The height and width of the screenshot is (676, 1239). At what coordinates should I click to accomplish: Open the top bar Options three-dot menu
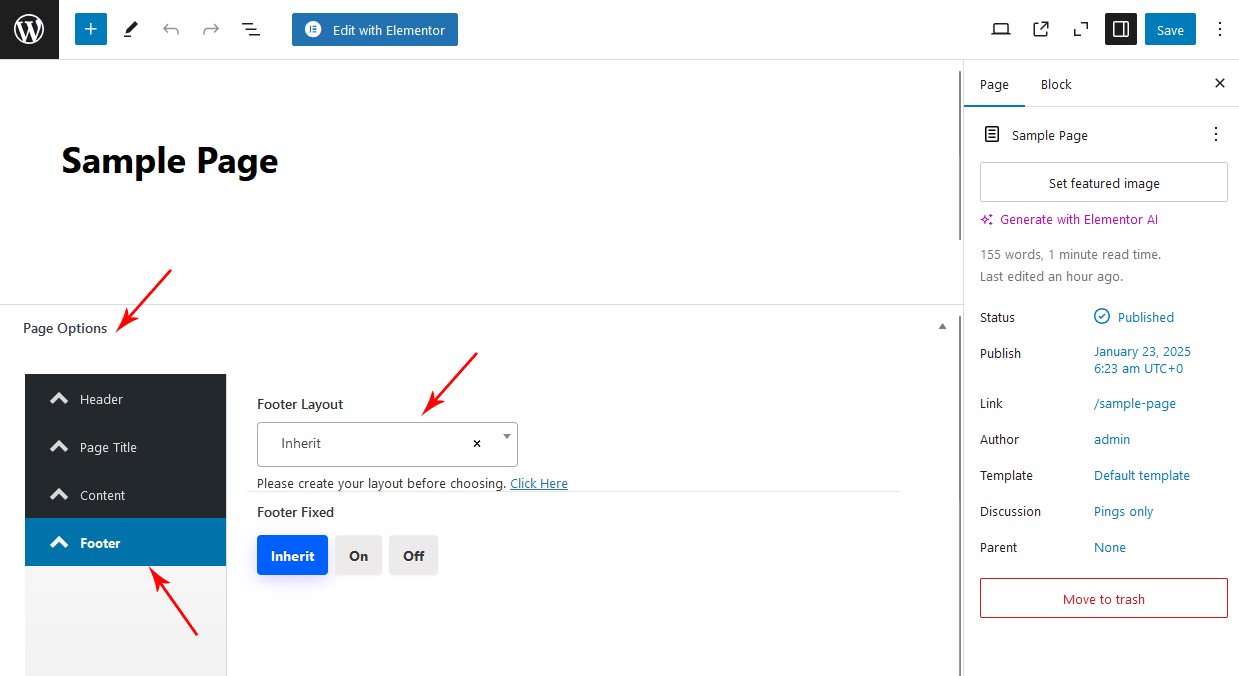(x=1219, y=29)
